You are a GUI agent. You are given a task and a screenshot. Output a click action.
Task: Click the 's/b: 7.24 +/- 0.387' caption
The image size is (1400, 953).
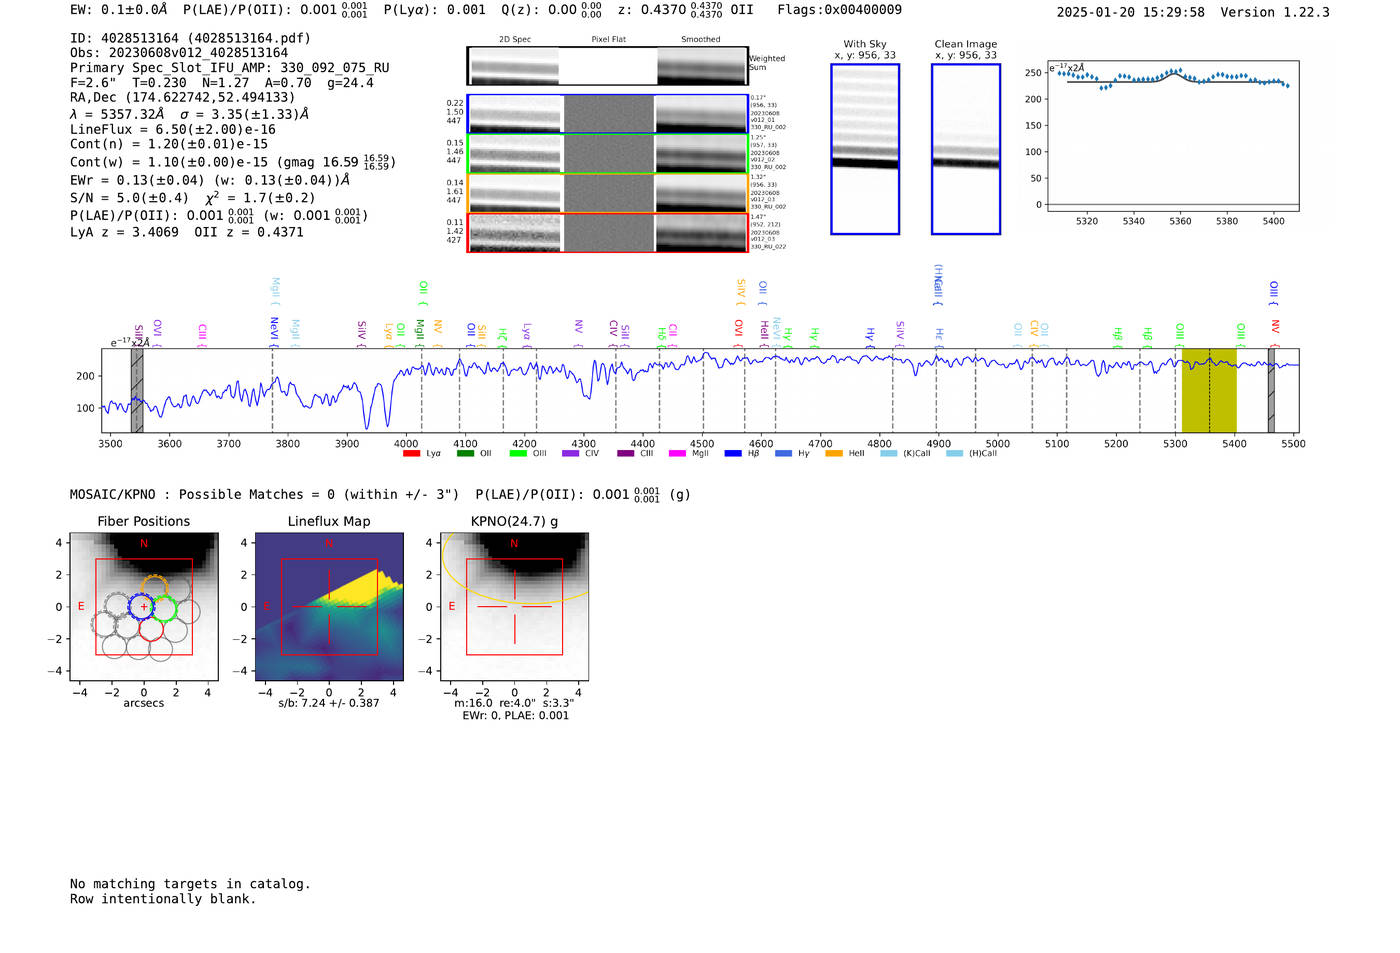pyautogui.click(x=329, y=704)
